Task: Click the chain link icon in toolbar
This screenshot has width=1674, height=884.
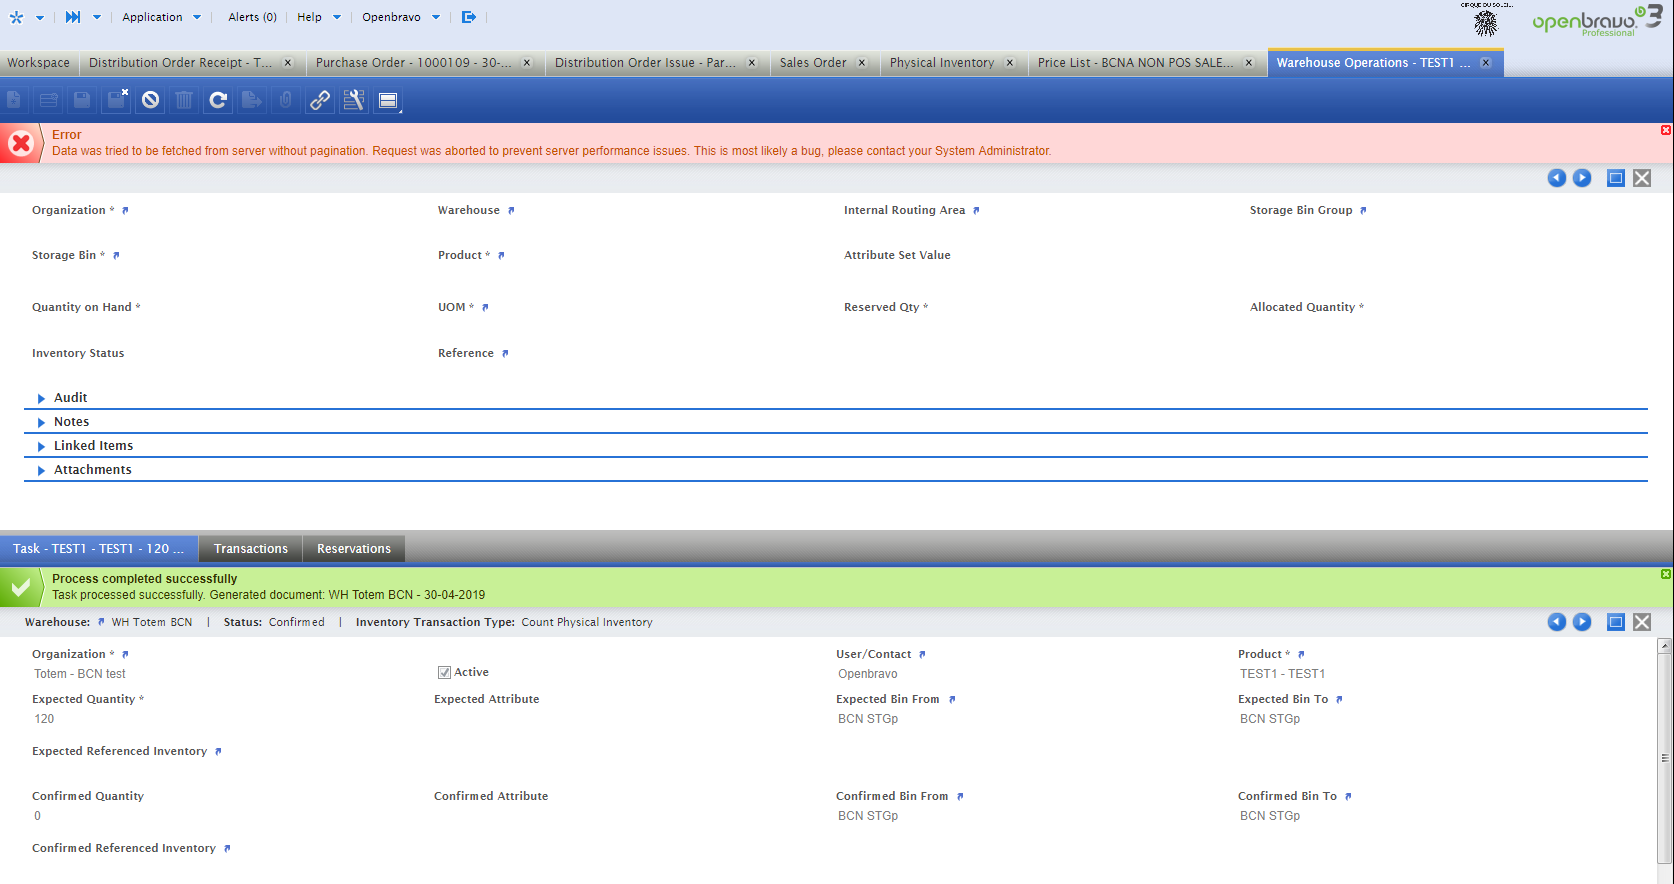Action: point(320,100)
